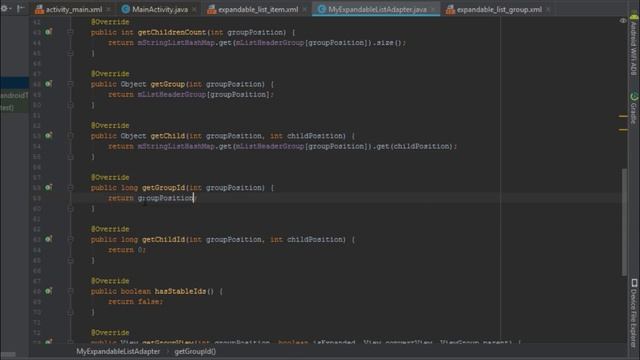Screen dimensions: 640x360
Task: Close the MyExpandableListAdapter.java tab
Action: 433,9
